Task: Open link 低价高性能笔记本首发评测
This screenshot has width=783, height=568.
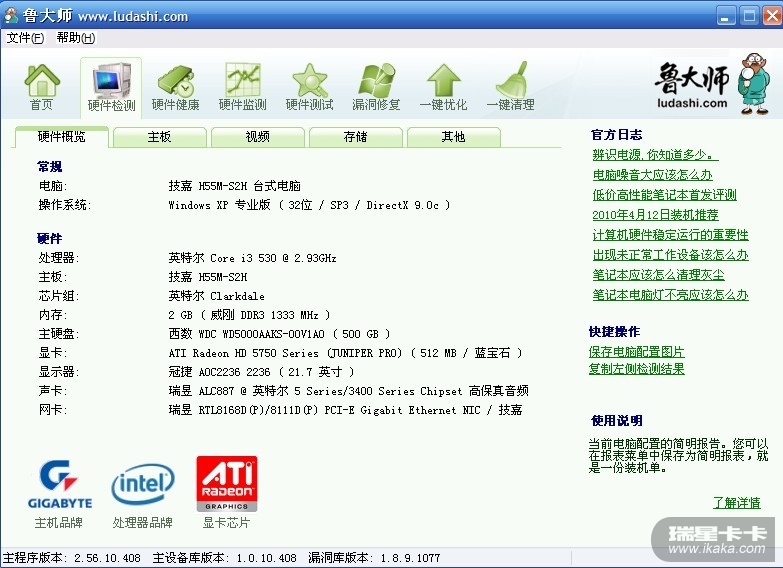Action: click(665, 195)
